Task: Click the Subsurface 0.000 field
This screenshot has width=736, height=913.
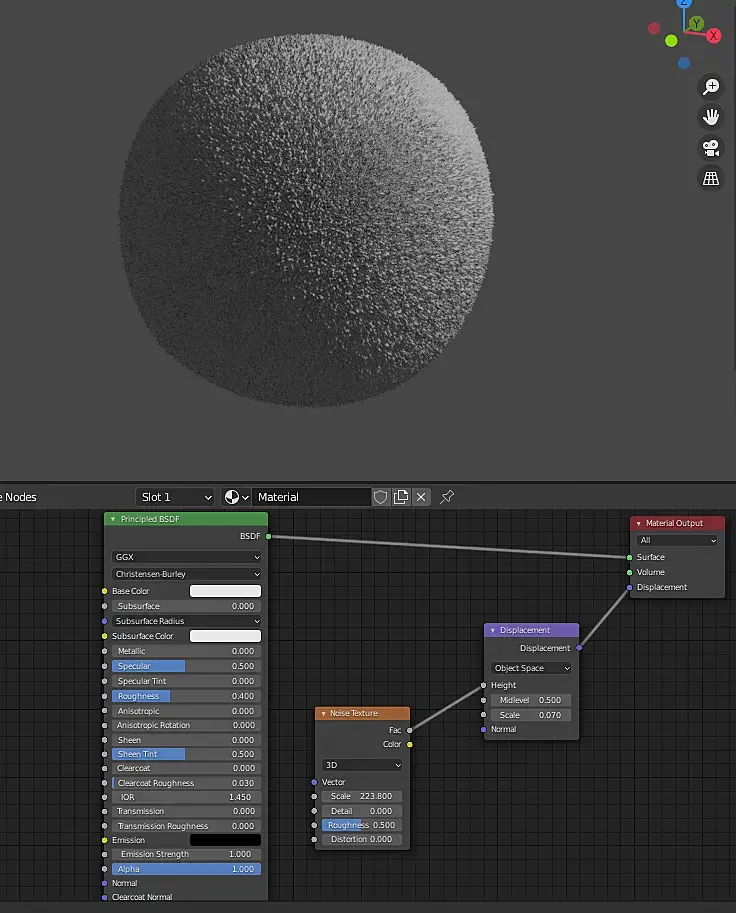Action: (x=186, y=606)
